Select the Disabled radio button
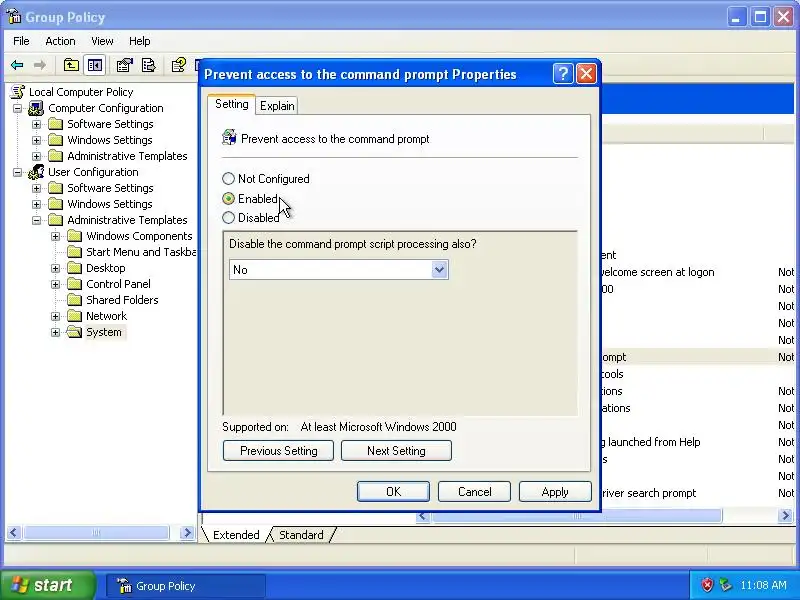800x600 pixels. click(229, 218)
